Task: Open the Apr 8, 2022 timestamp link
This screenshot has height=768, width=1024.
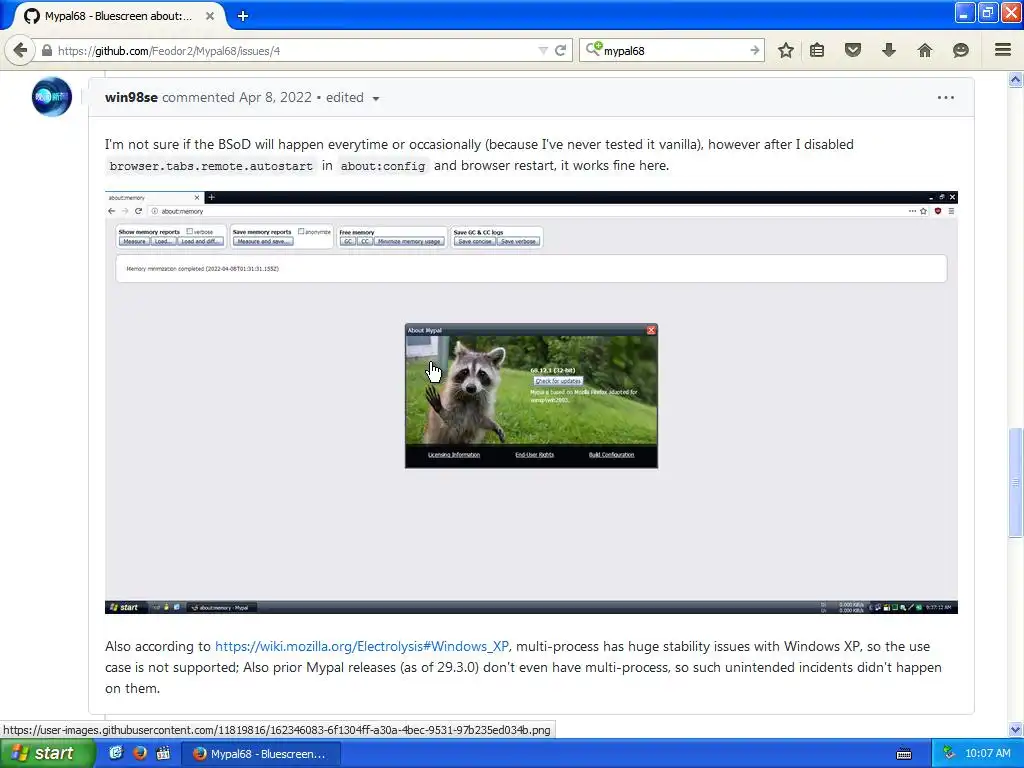Action: coord(275,97)
